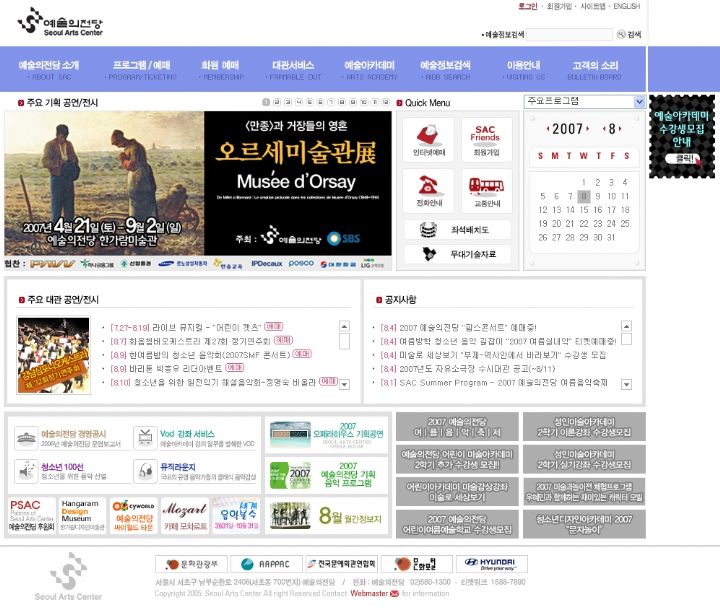Click the search magnifier 검색 icon
This screenshot has height=612, width=720.
pyautogui.click(x=621, y=34)
